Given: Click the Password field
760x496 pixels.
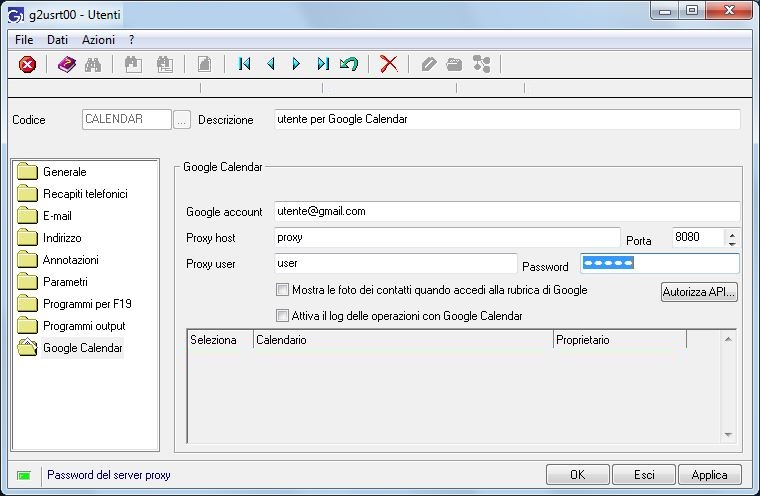Looking at the screenshot, I should point(660,263).
